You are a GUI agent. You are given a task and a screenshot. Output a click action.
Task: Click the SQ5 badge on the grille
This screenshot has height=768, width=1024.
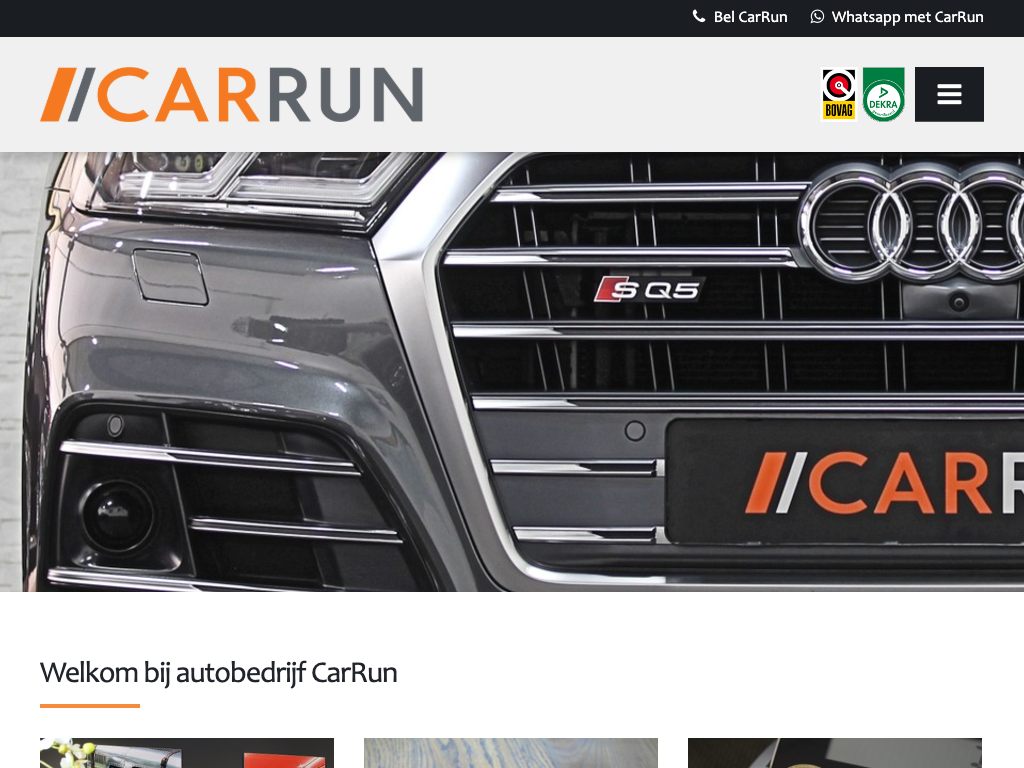649,290
